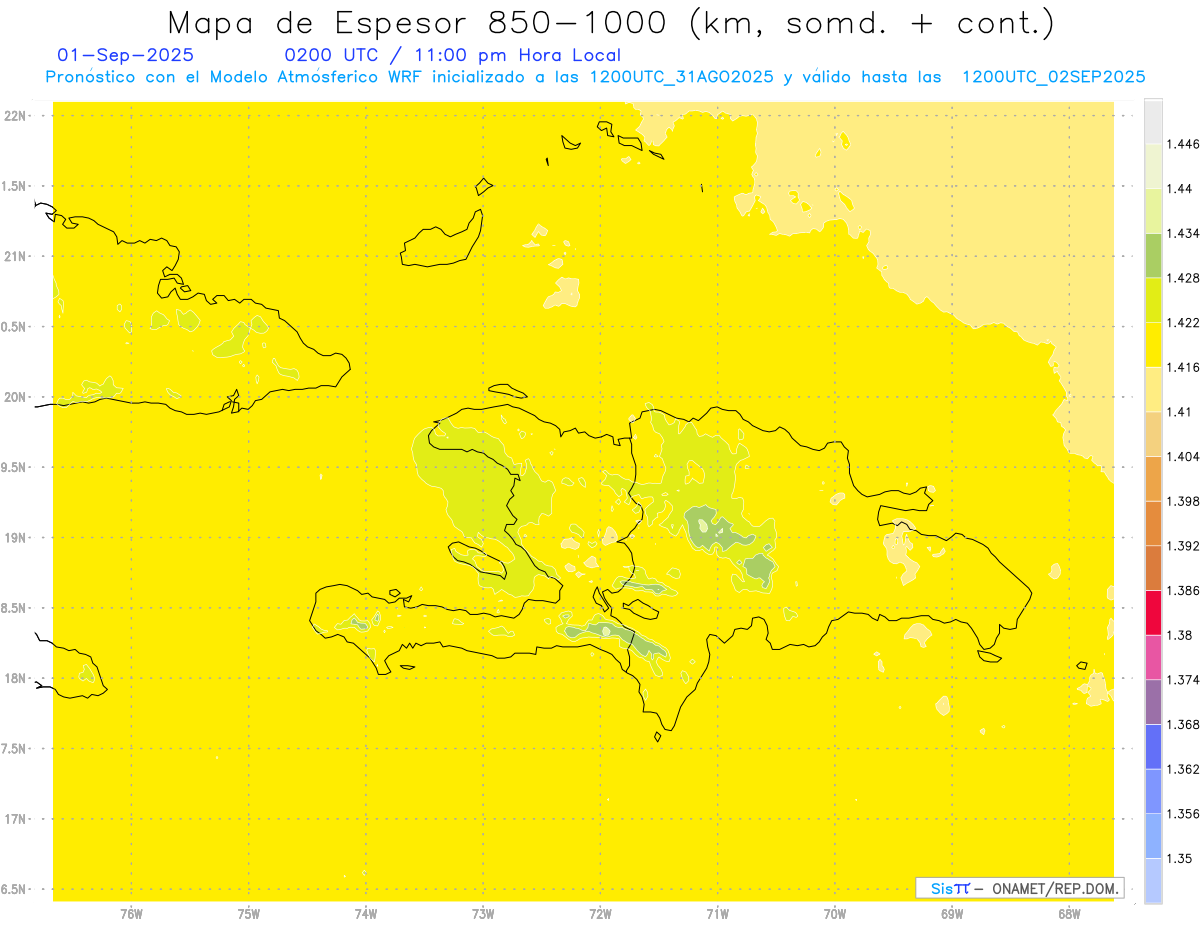The height and width of the screenshot is (927, 1200).
Task: Click the legend value '1.398'
Action: pyautogui.click(x=1183, y=501)
